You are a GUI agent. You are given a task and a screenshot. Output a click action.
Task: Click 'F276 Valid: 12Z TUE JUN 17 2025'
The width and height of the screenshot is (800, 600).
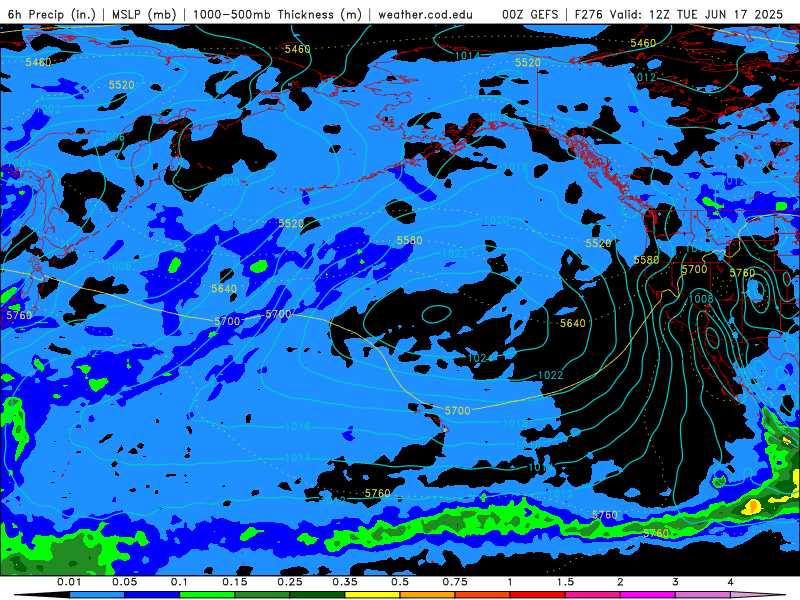pyautogui.click(x=679, y=14)
